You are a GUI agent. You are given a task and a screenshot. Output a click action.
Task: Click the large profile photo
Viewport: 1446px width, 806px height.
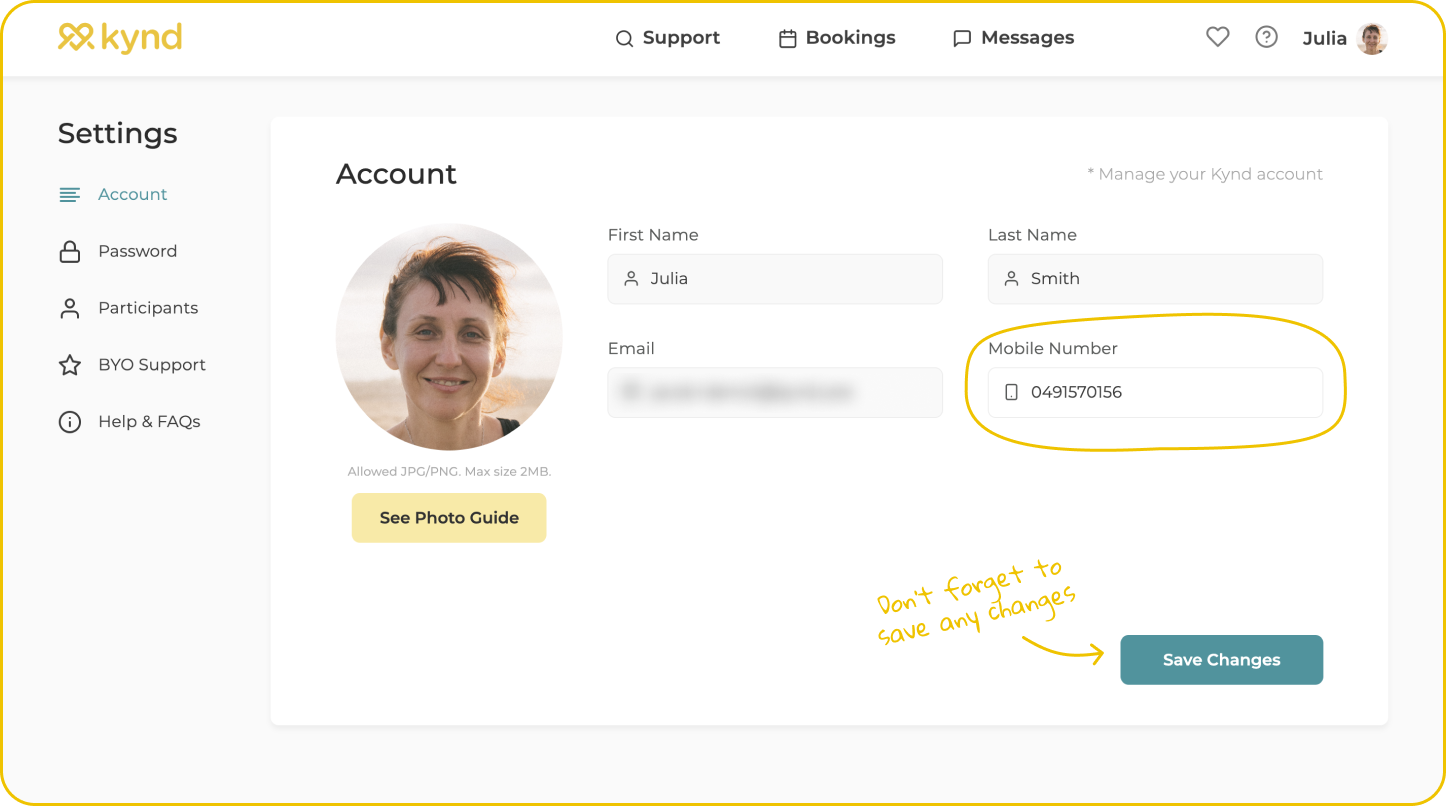tap(449, 337)
